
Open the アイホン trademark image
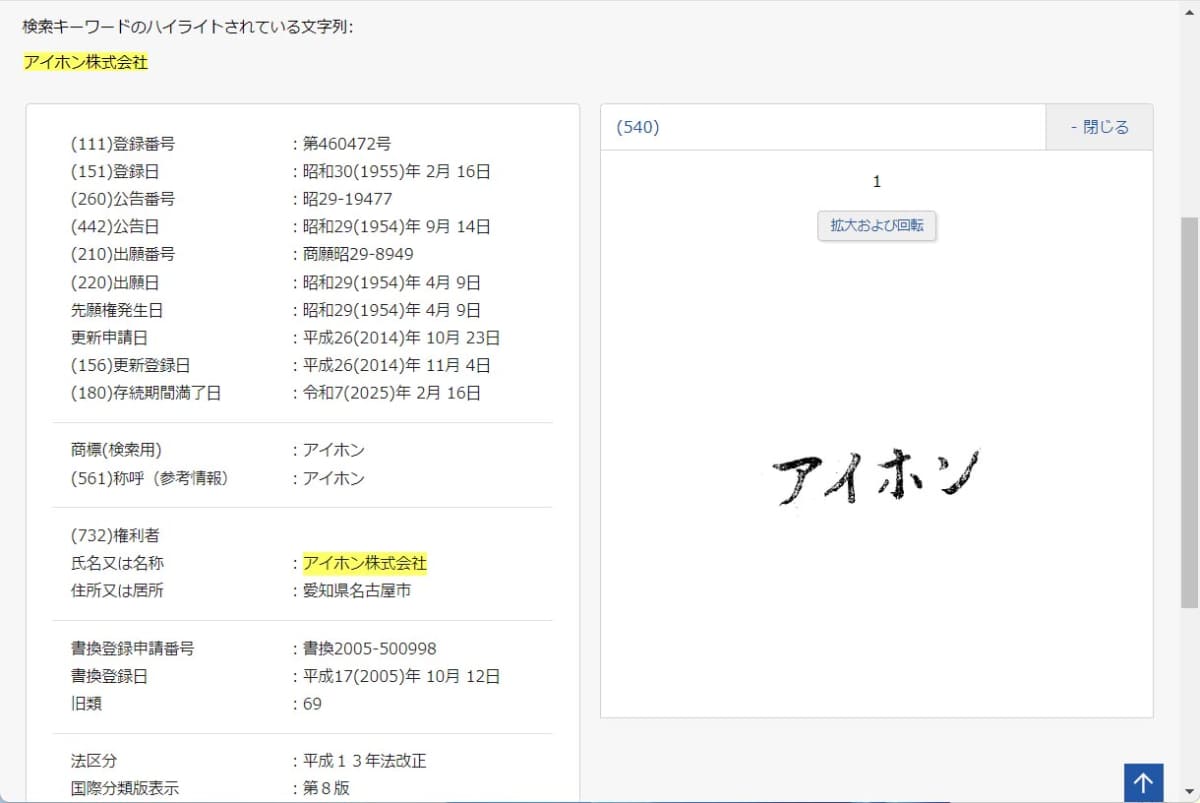876,477
